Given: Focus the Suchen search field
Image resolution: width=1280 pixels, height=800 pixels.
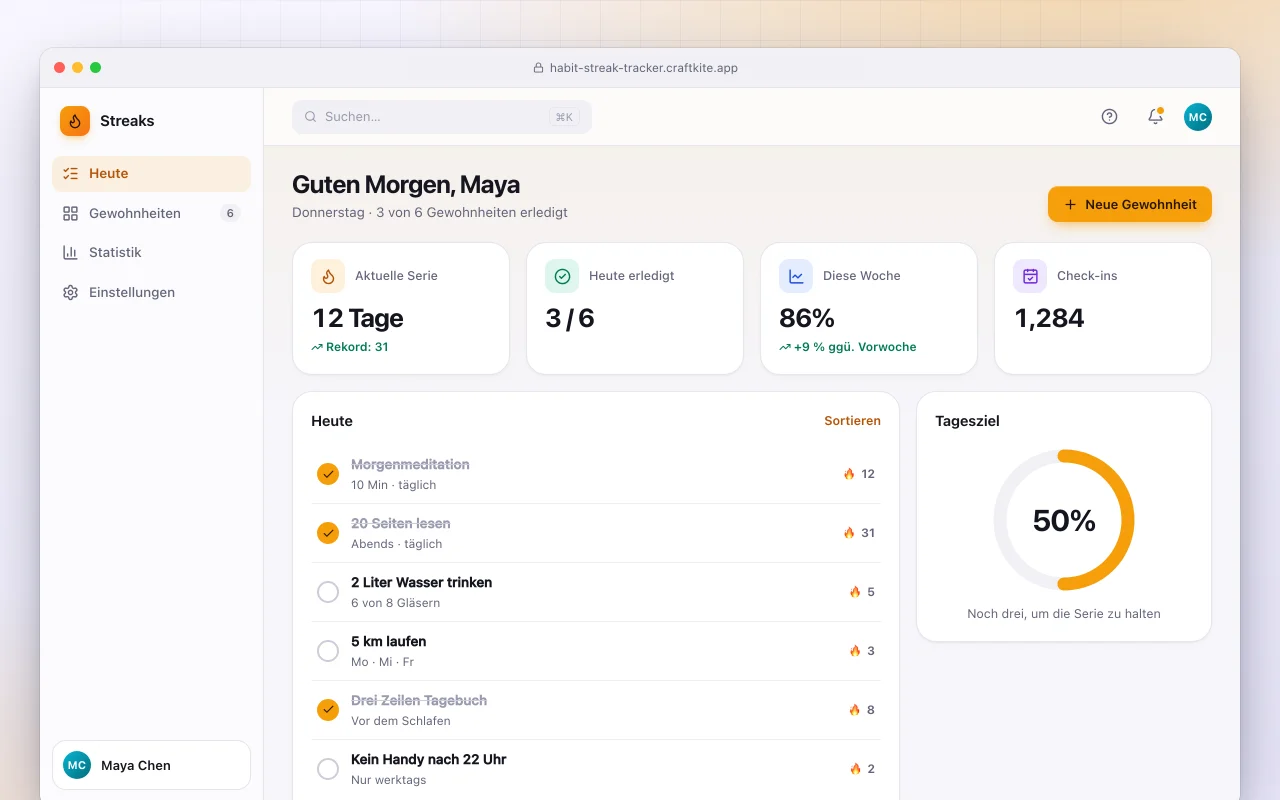Looking at the screenshot, I should [x=442, y=117].
